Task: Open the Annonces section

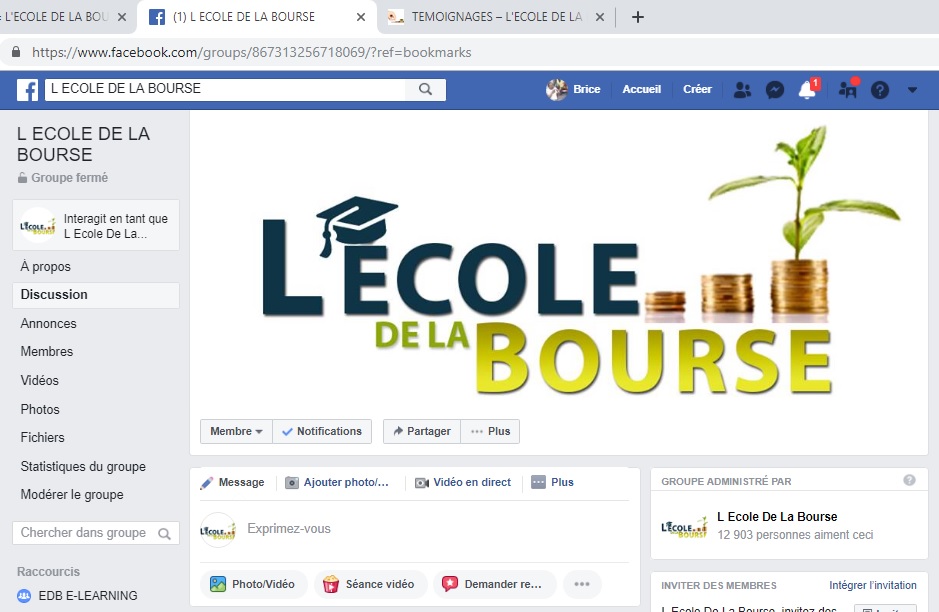Action: tap(49, 323)
